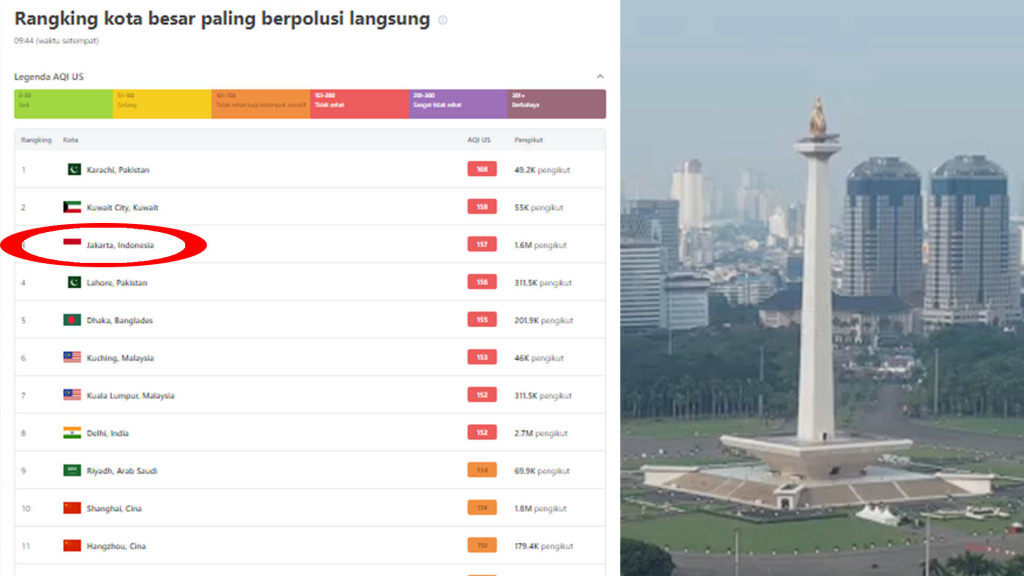This screenshot has width=1024, height=576.
Task: Select the purple 201-300 legend swatch
Action: 458,104
